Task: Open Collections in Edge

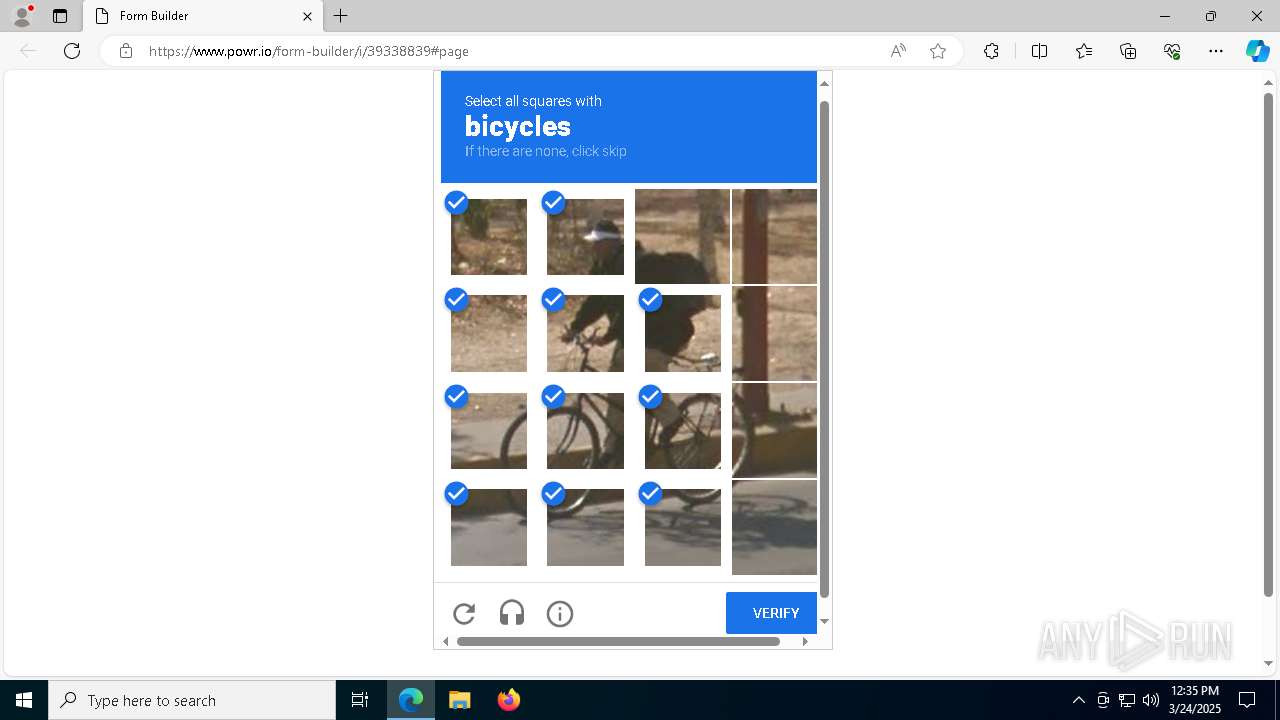Action: click(x=1128, y=51)
